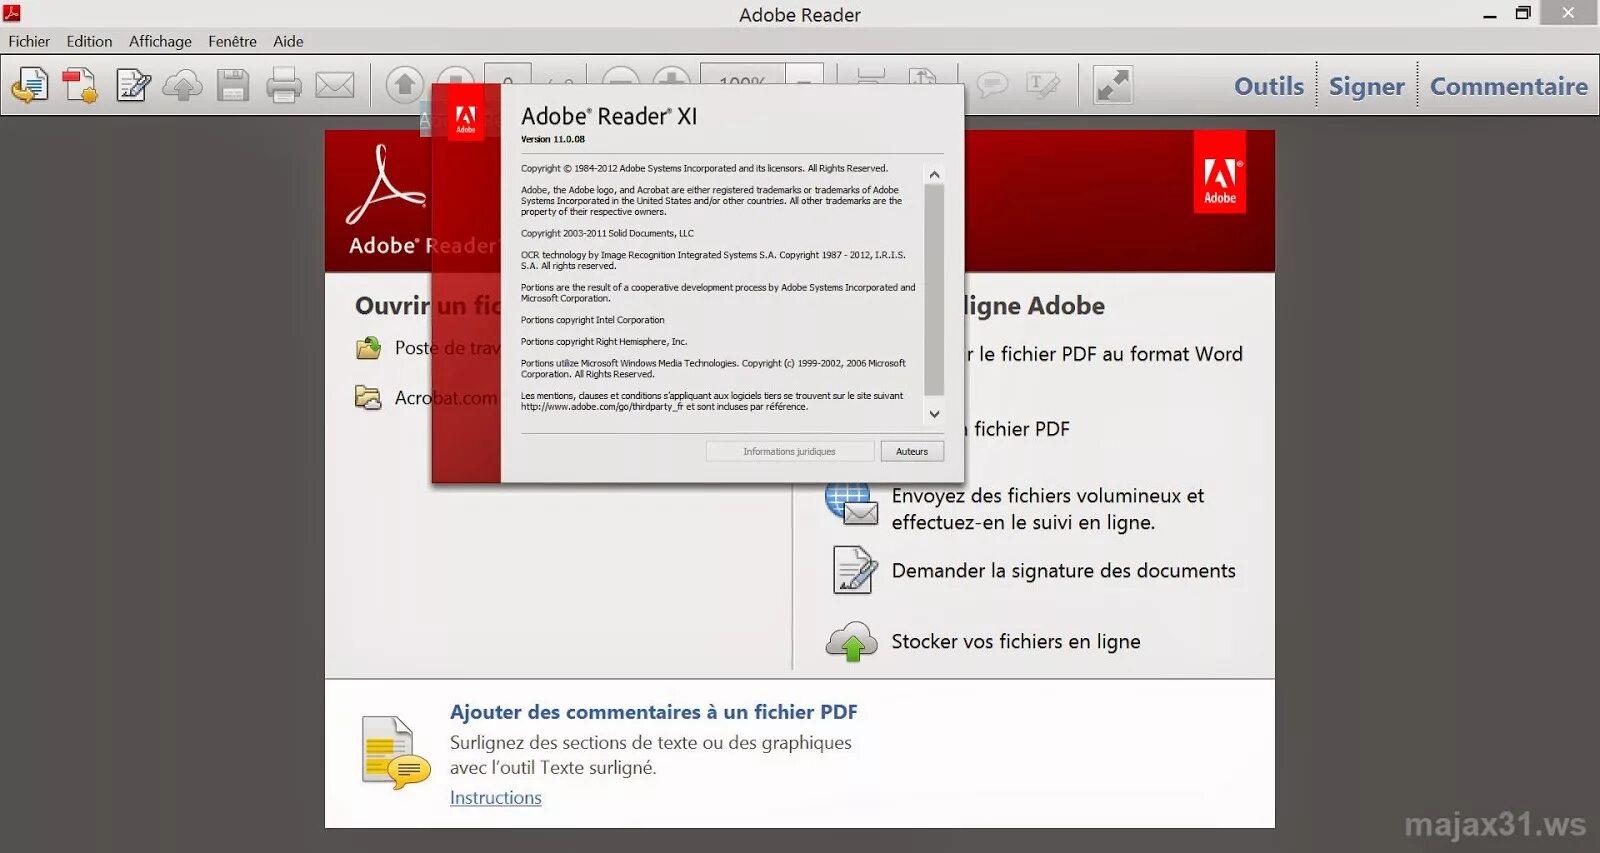Screen dimensions: 1600x853
Task: Click 'Ajouter des commentaires à un fichier PDF' heading
Action: (x=653, y=712)
